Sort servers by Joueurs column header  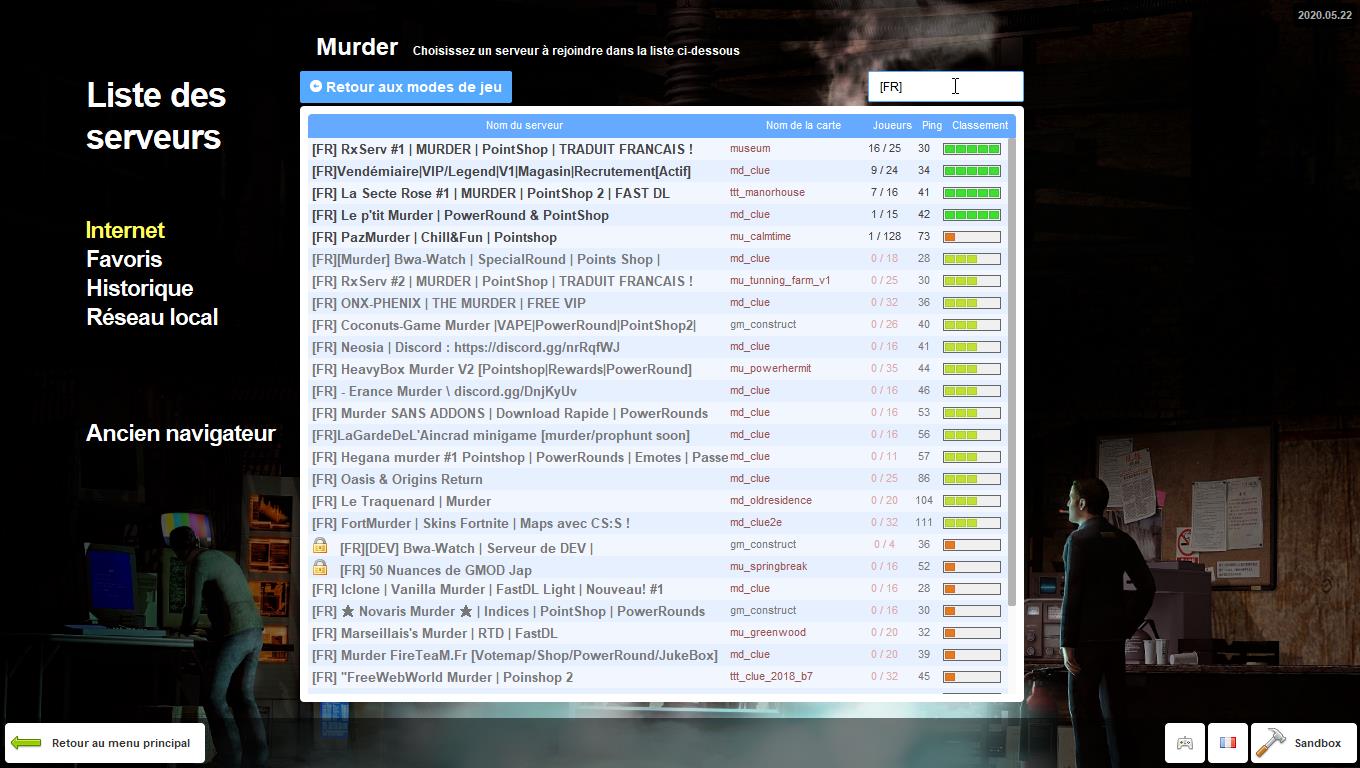891,126
